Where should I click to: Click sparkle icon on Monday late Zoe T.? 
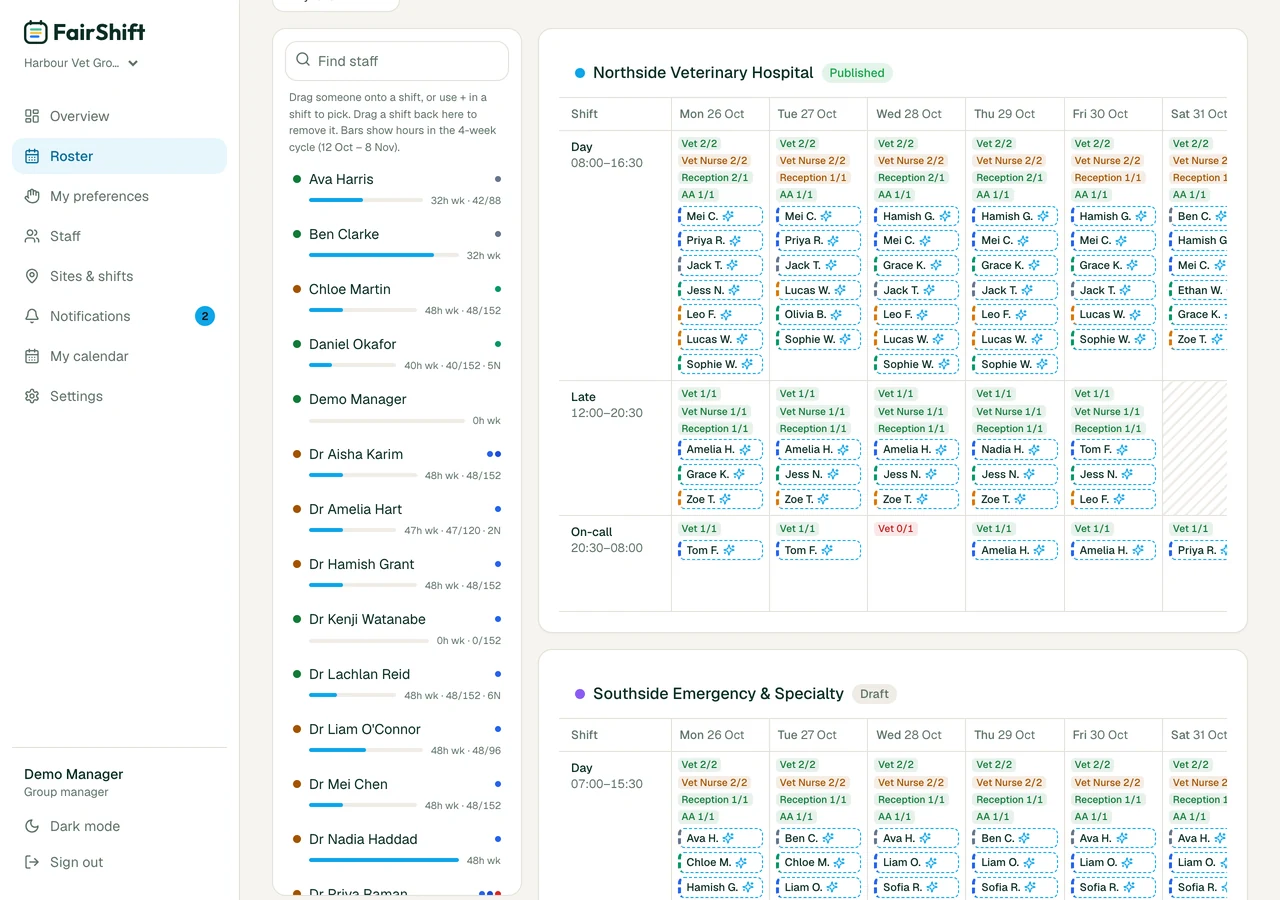[725, 499]
